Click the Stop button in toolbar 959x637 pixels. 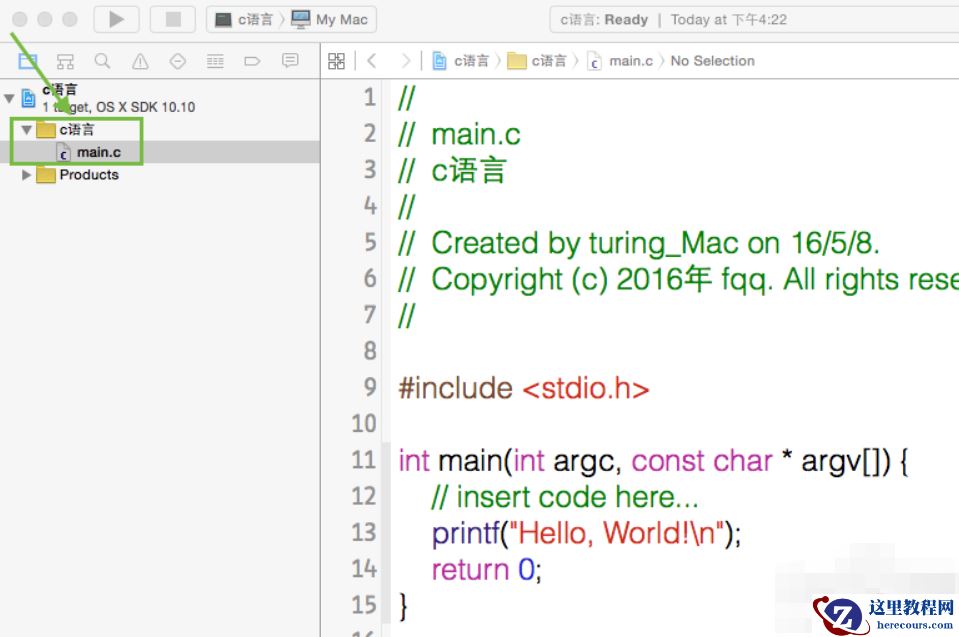172,19
